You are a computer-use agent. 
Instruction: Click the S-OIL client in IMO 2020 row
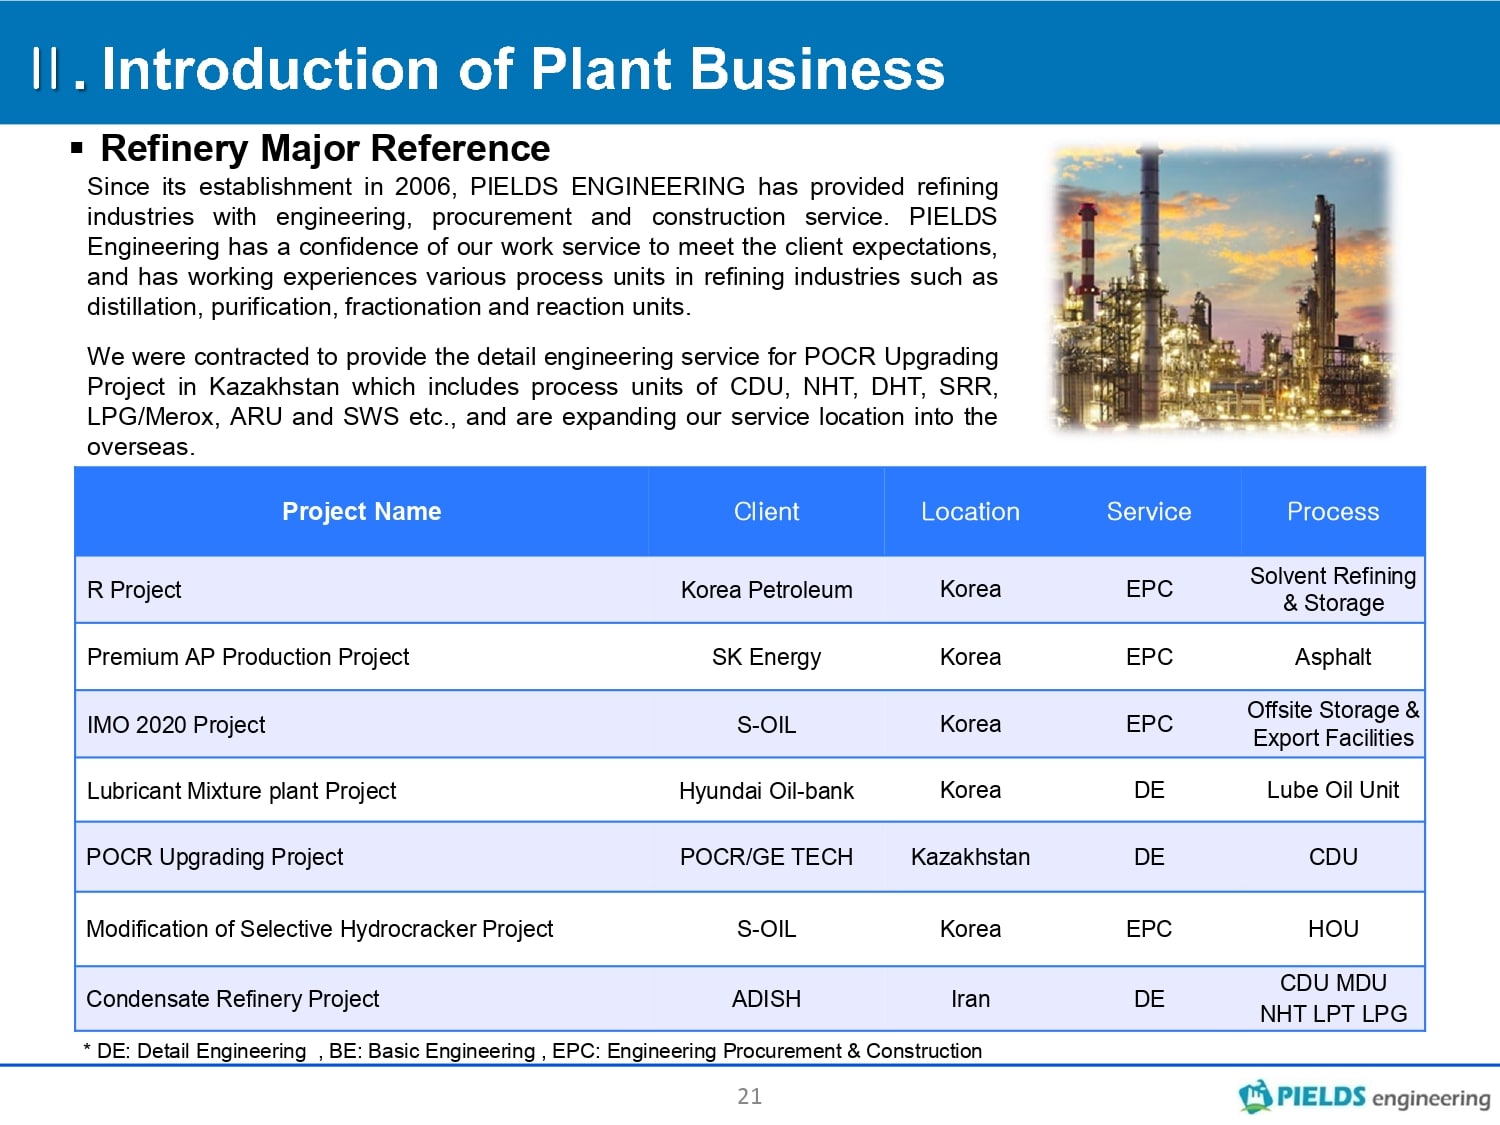[x=766, y=725]
